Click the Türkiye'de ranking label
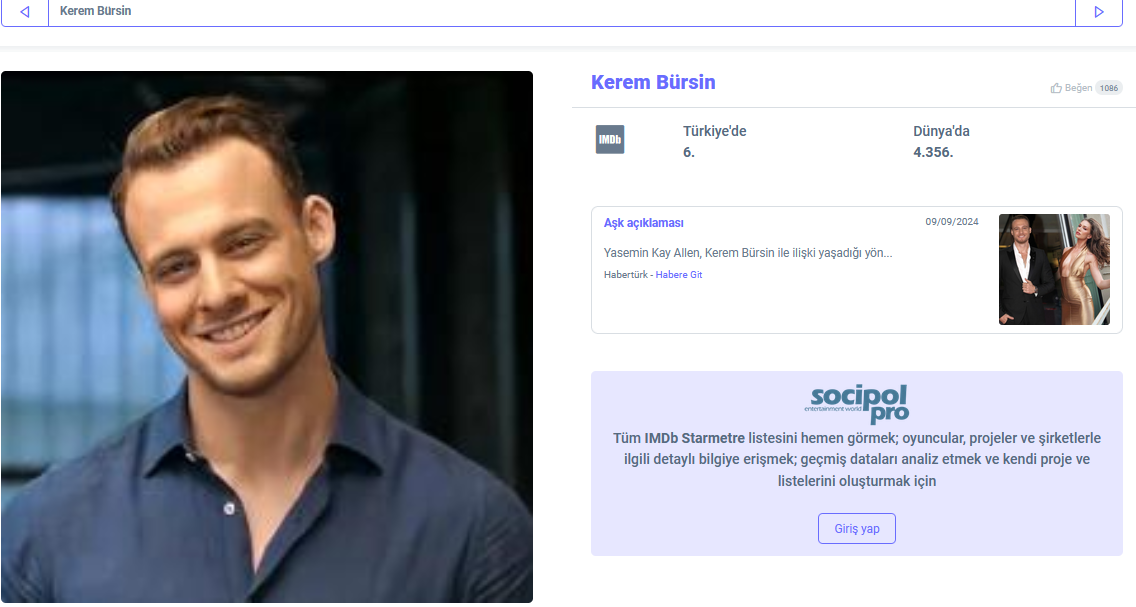This screenshot has height=607, width=1136. tap(714, 131)
